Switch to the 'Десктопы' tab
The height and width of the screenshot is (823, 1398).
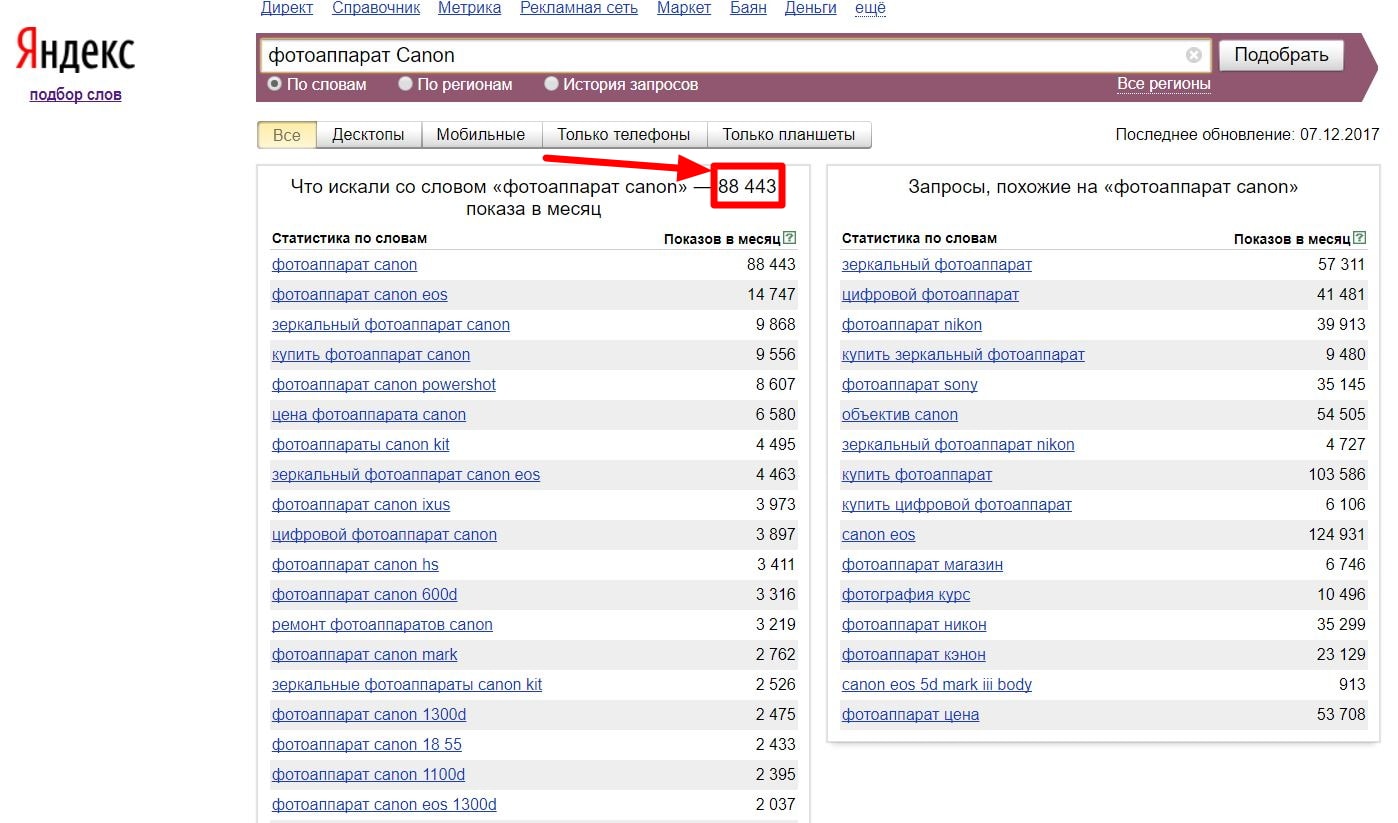point(368,134)
